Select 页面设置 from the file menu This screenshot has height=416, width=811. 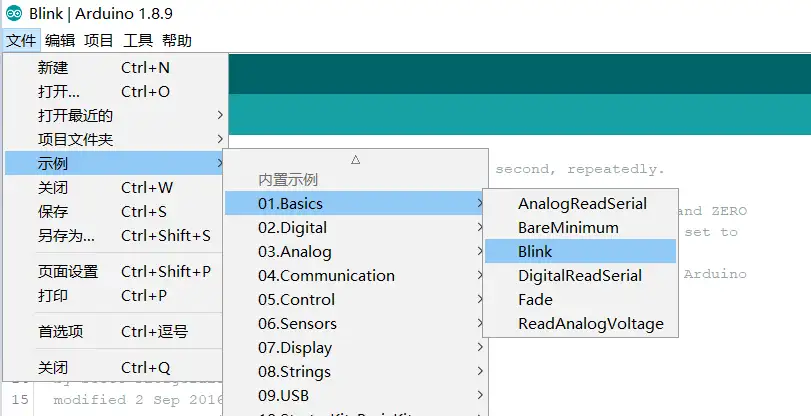click(x=68, y=272)
